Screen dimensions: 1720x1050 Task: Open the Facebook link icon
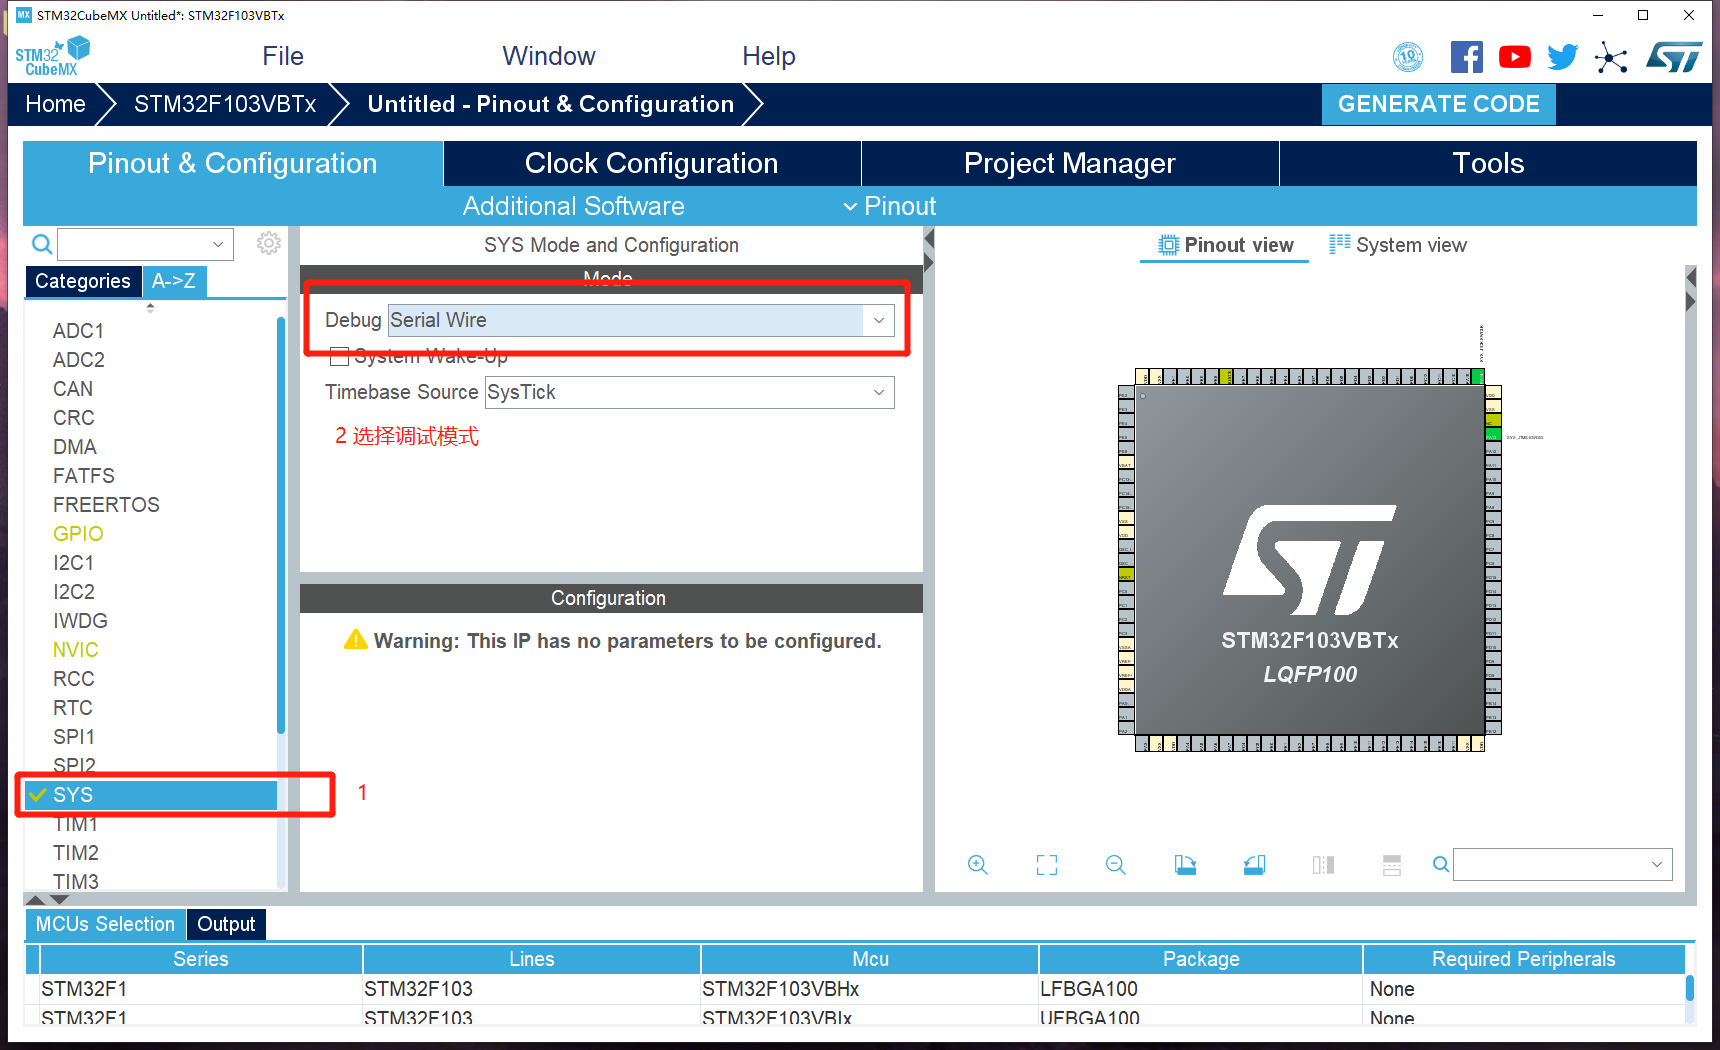1467,57
